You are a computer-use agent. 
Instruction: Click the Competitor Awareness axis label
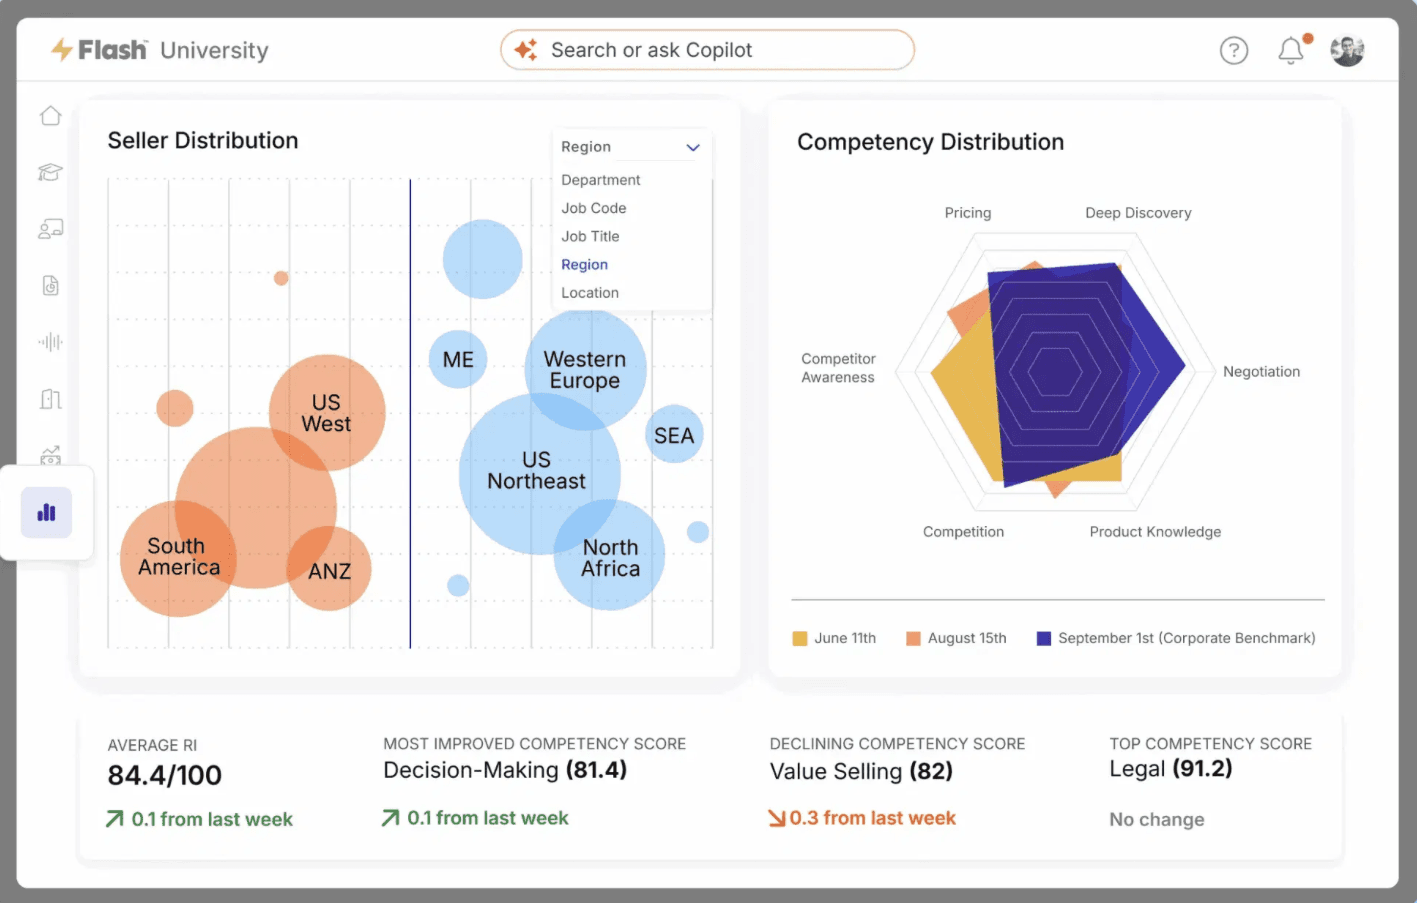click(838, 368)
